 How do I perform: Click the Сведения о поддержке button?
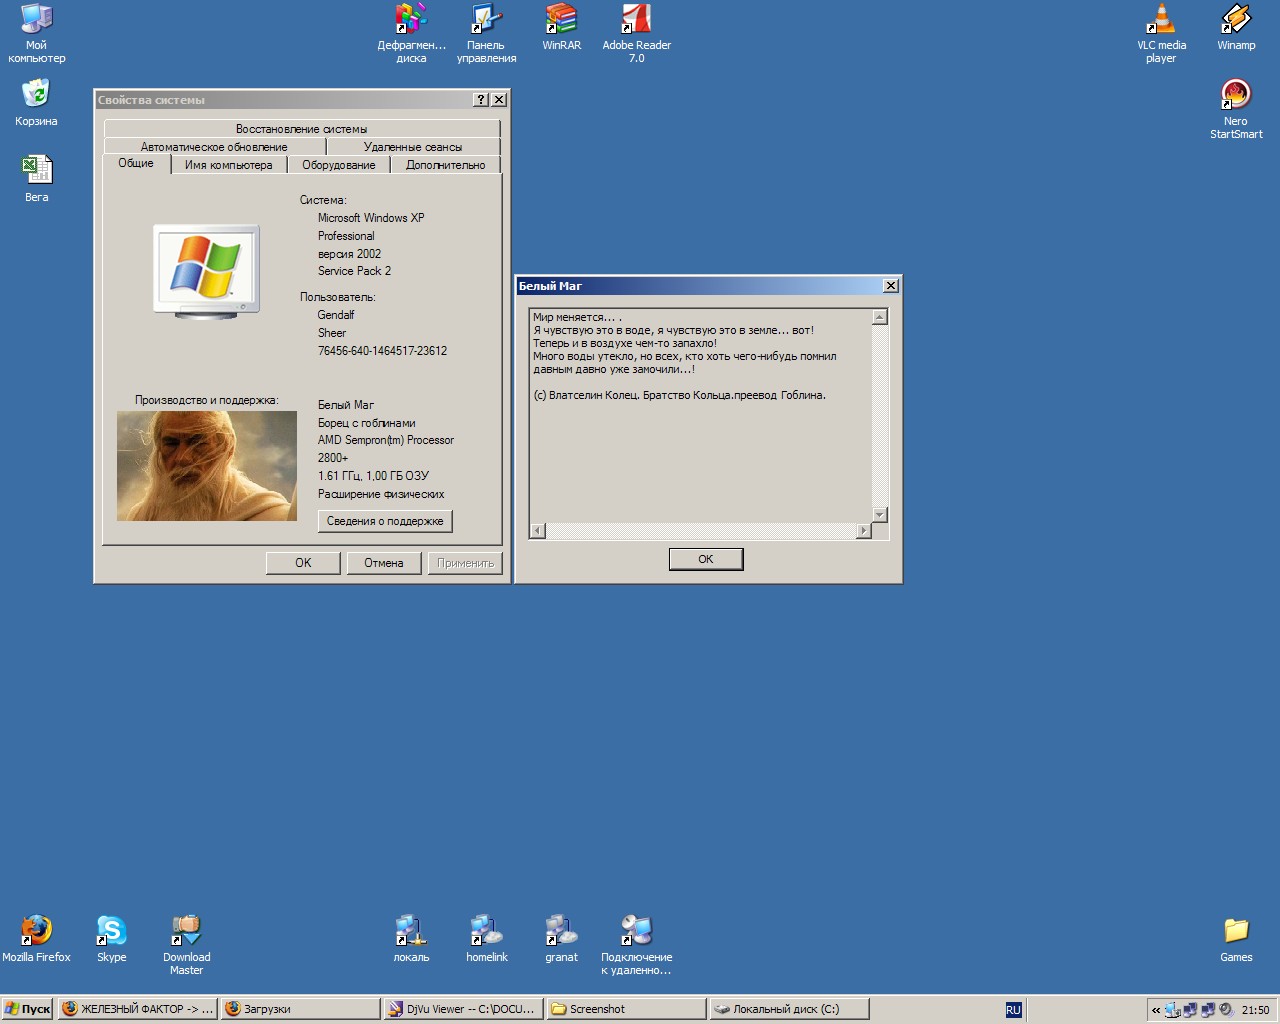point(385,521)
